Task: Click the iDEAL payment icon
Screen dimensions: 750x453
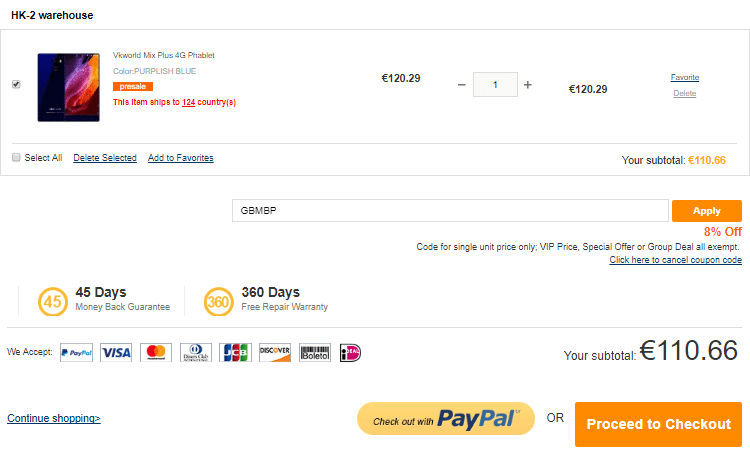Action: coord(350,353)
